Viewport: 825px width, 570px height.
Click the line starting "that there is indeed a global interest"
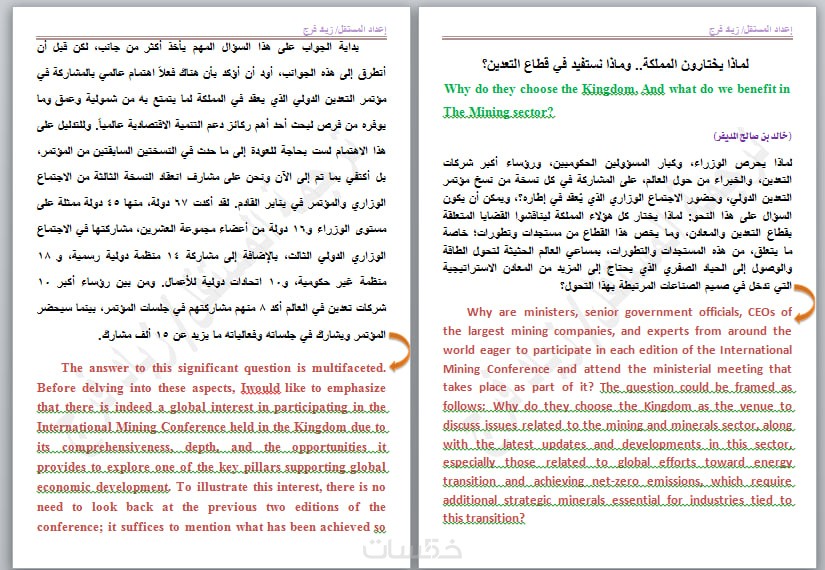(212, 408)
